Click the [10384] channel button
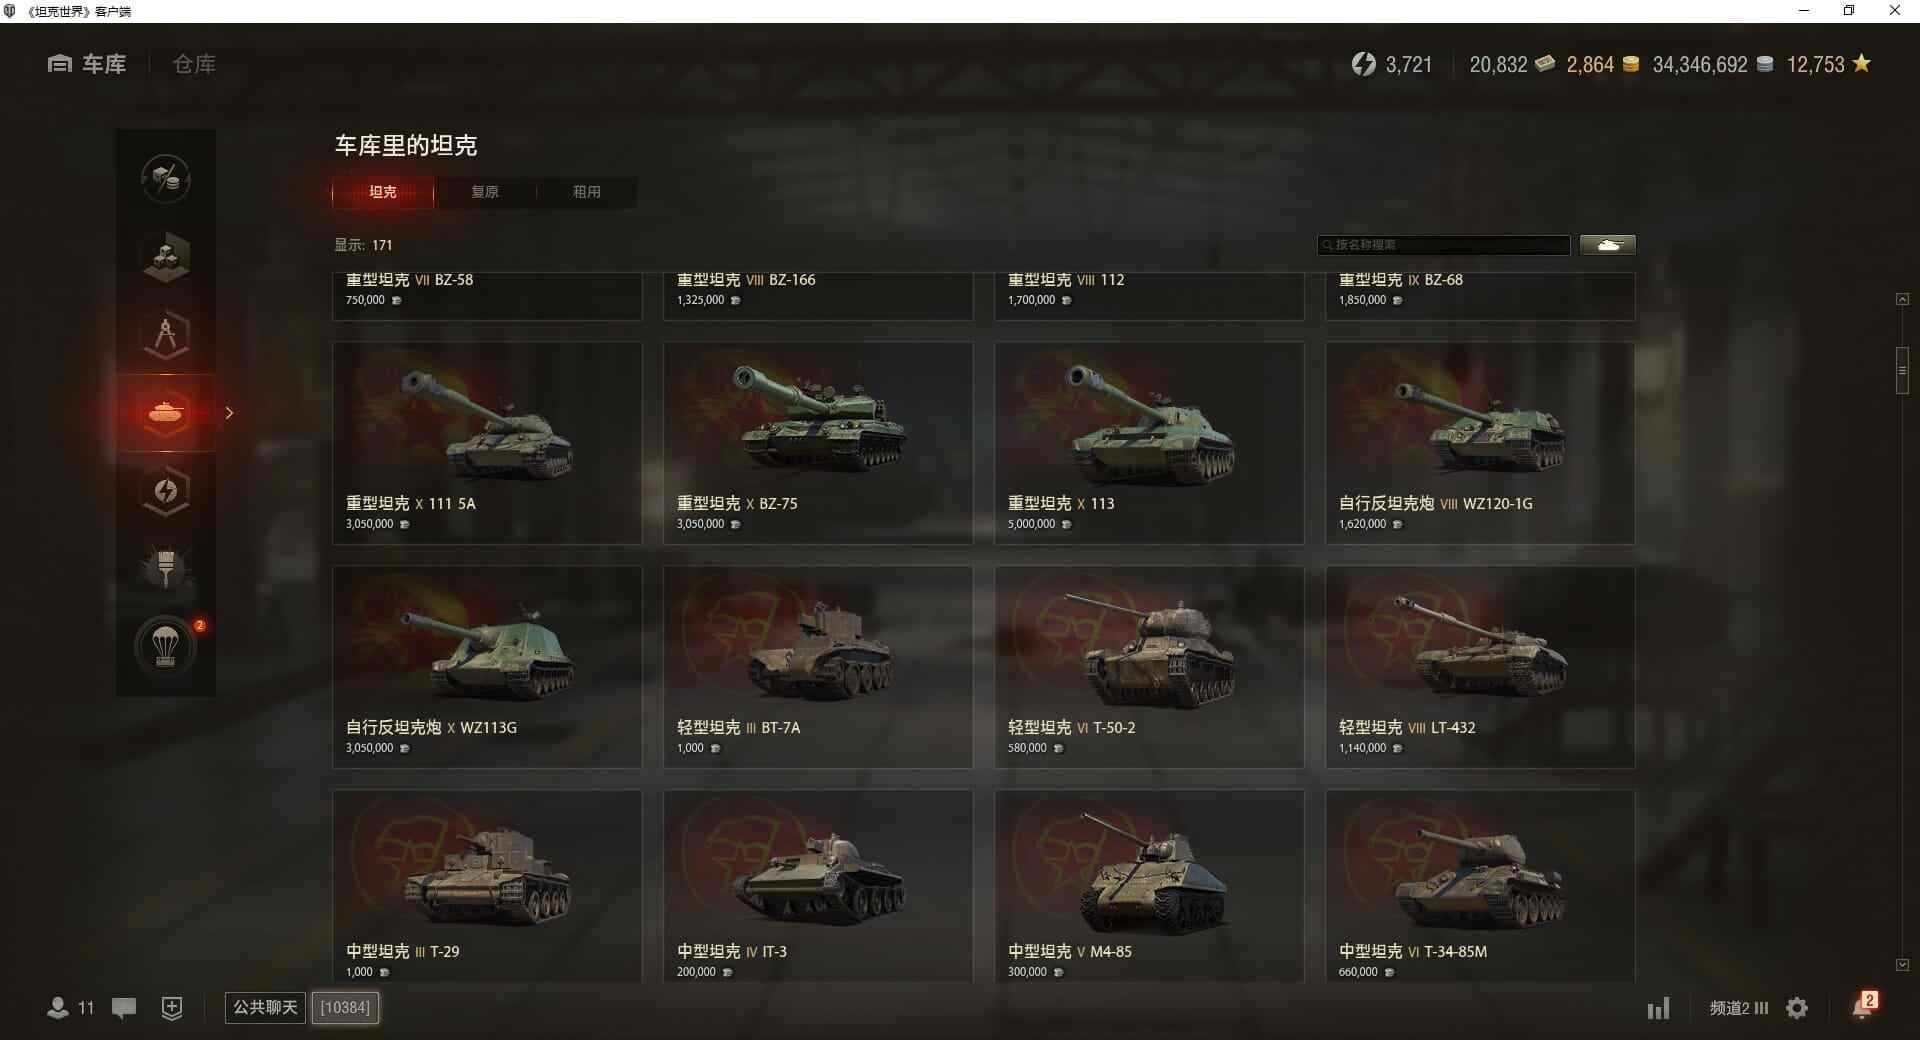Screen dimensions: 1920x1040 [345, 1008]
